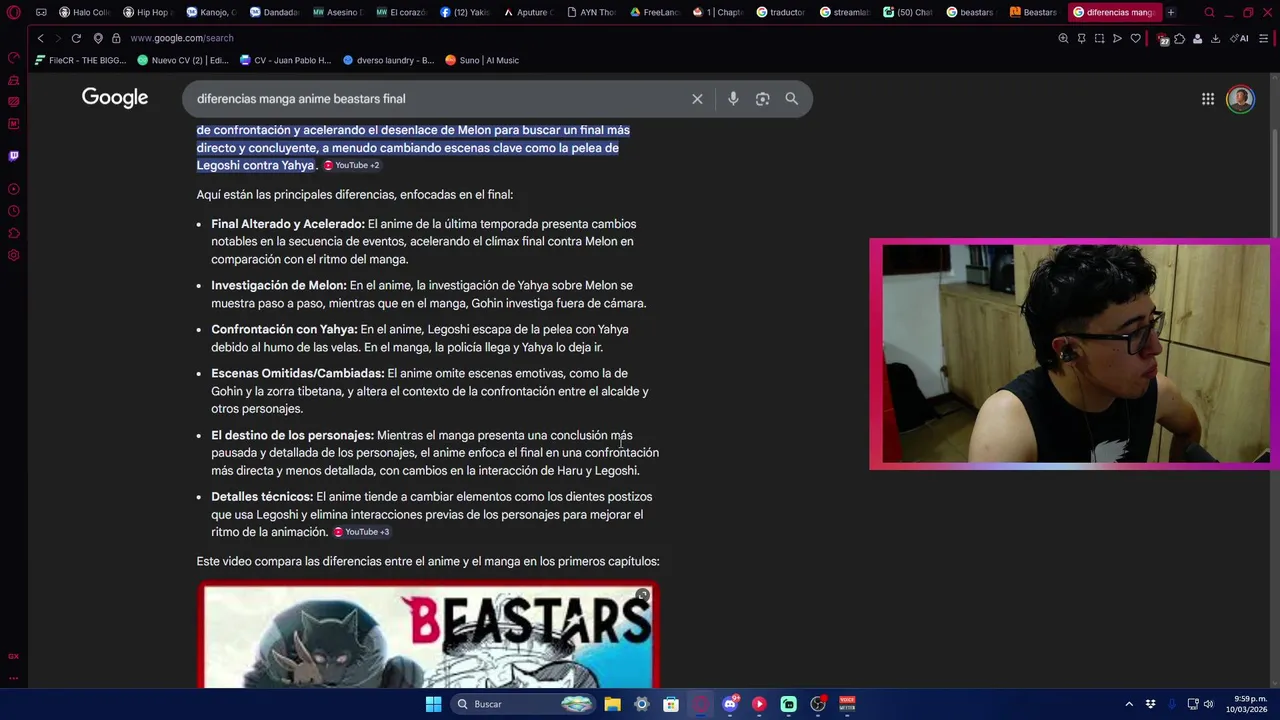
Task: Switch to the Dandadan tab
Action: [x=273, y=12]
